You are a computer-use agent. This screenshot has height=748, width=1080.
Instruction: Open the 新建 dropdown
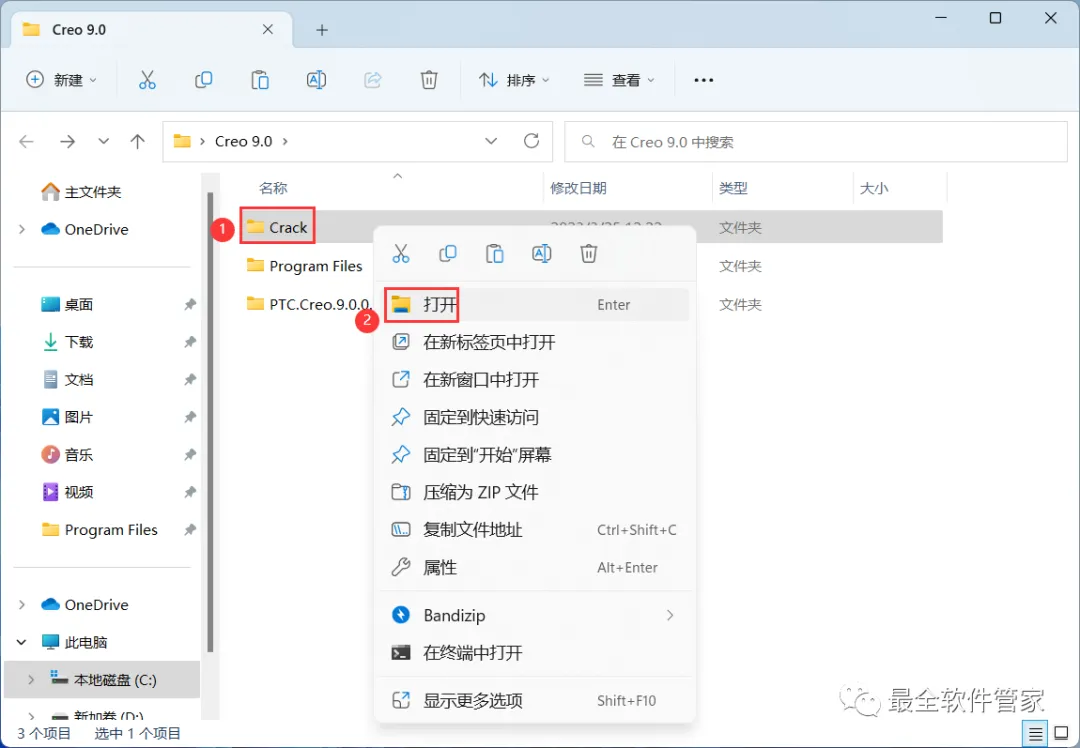tap(61, 80)
